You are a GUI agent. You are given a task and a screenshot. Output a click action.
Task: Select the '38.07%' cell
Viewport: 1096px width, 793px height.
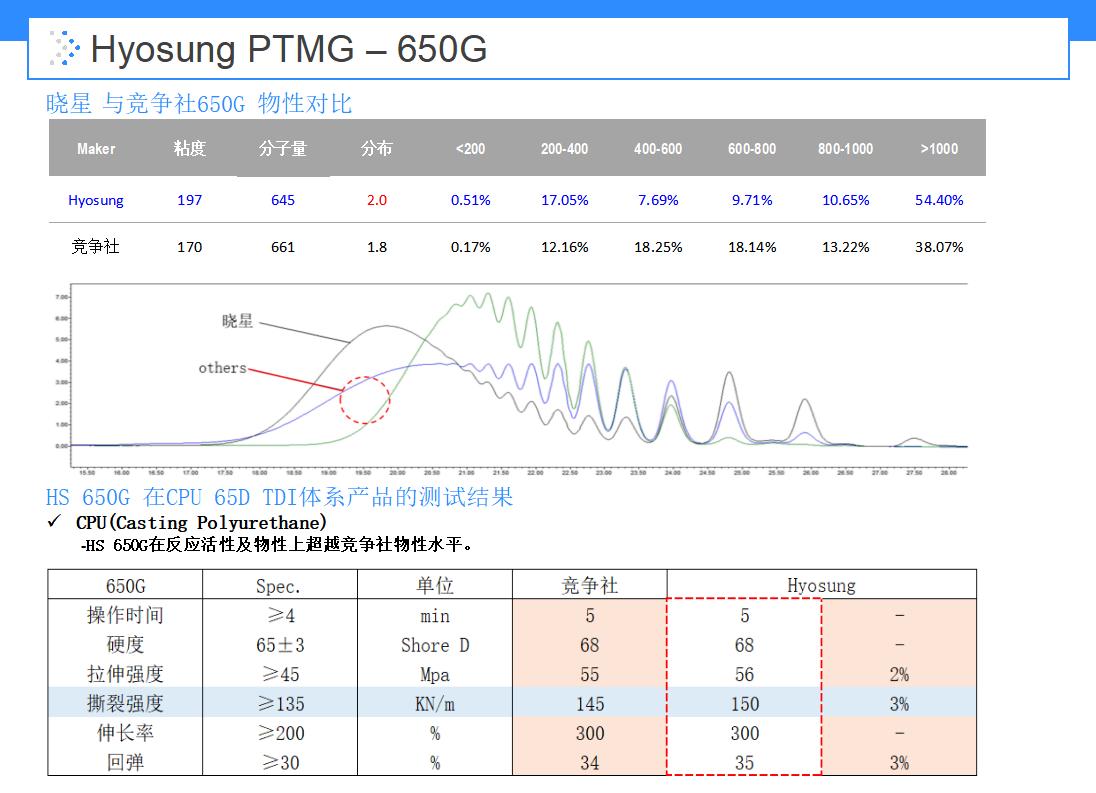click(939, 247)
